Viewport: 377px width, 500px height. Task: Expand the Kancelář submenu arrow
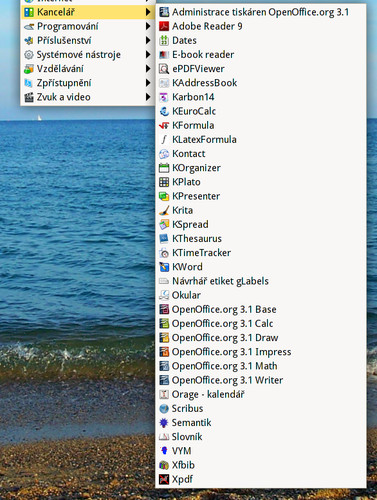(148, 12)
